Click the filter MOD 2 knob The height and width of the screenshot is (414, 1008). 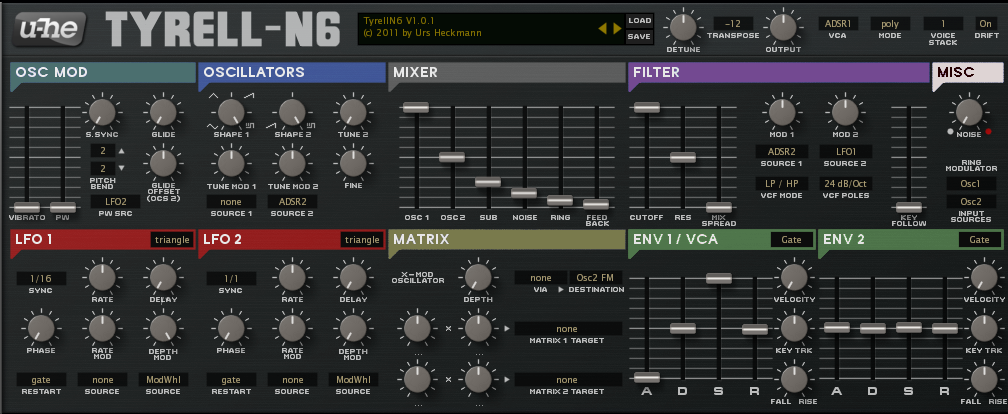pos(845,112)
